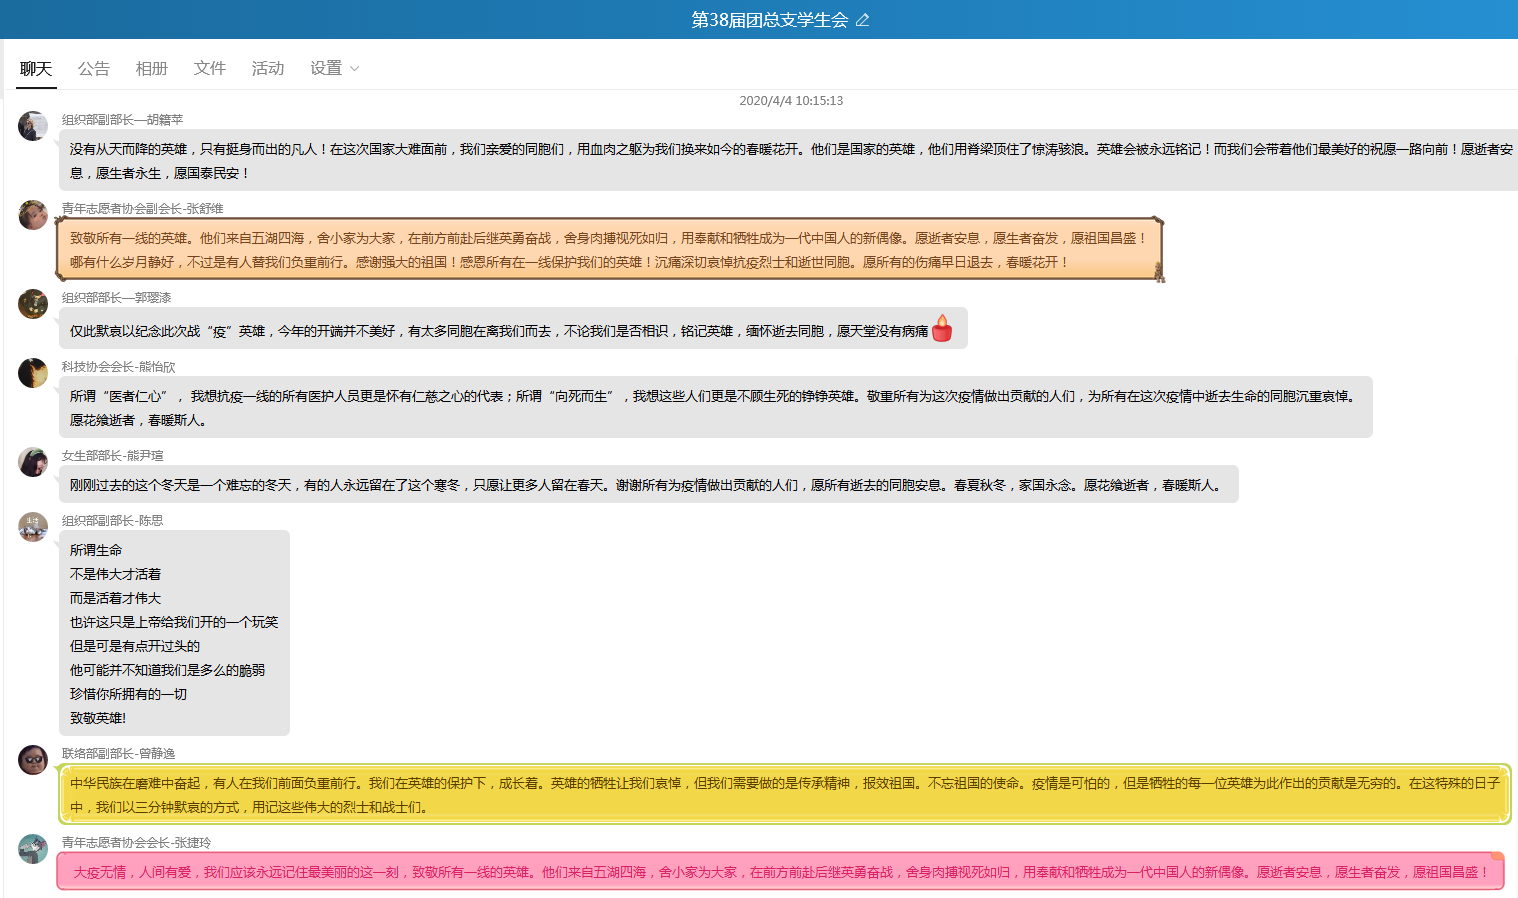Click avatar of 科技协会会长 sender
This screenshot has width=1518, height=898.
click(x=33, y=373)
